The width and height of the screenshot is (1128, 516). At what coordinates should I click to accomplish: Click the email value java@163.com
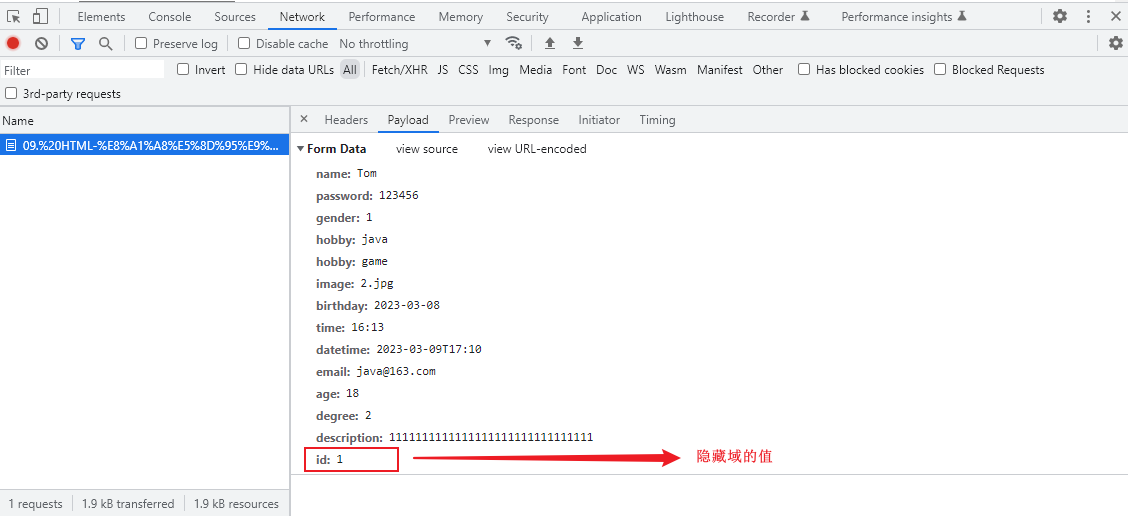click(395, 371)
